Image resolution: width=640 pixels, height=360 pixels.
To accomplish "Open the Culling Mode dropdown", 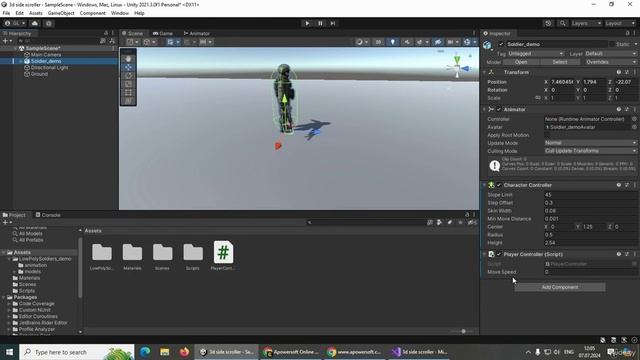I will 590,151.
